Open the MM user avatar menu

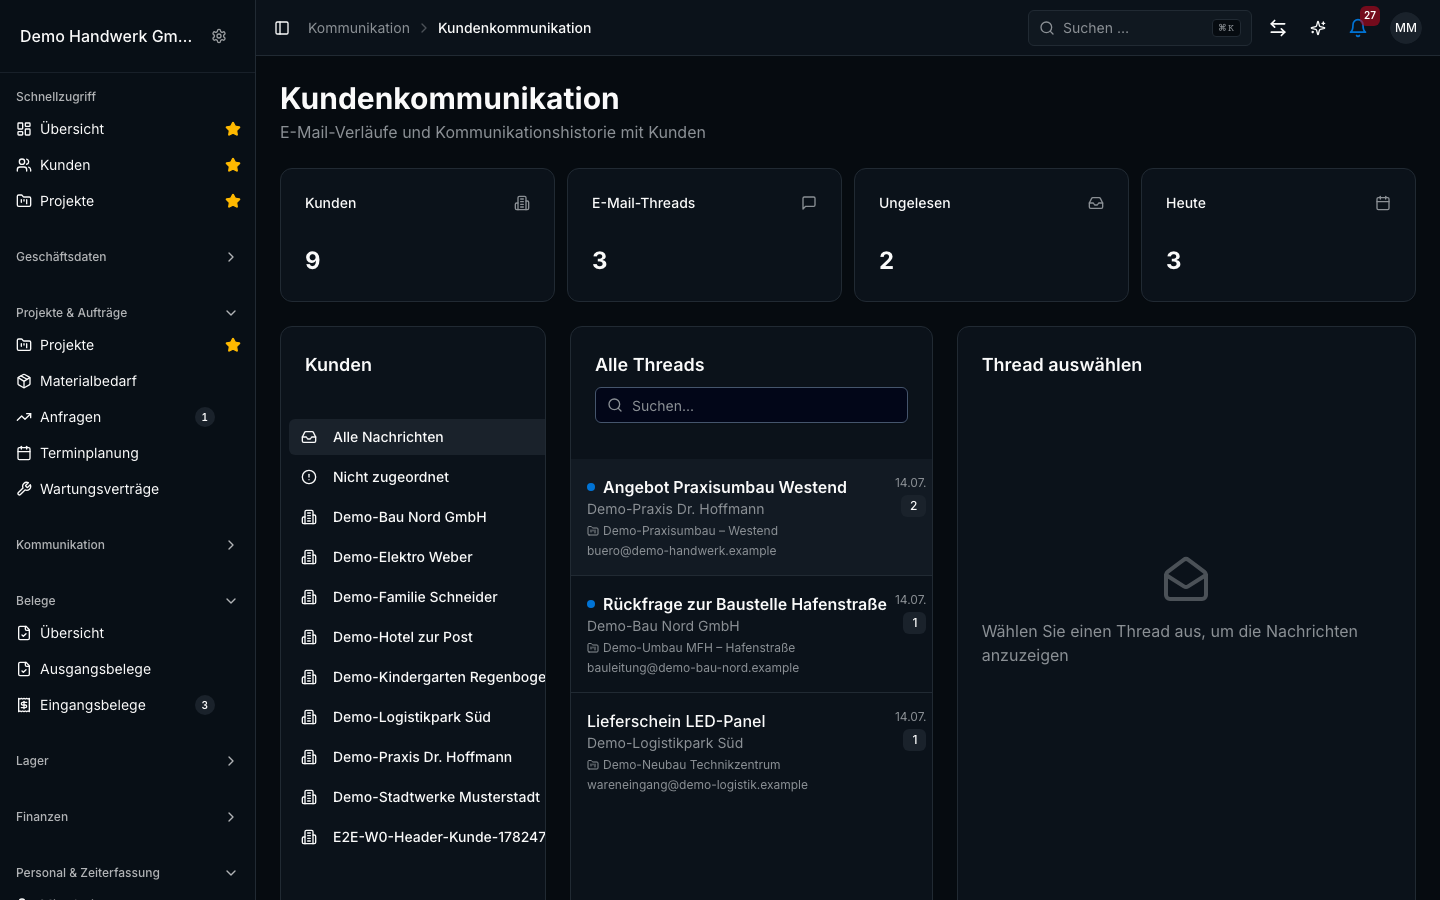[x=1406, y=28]
